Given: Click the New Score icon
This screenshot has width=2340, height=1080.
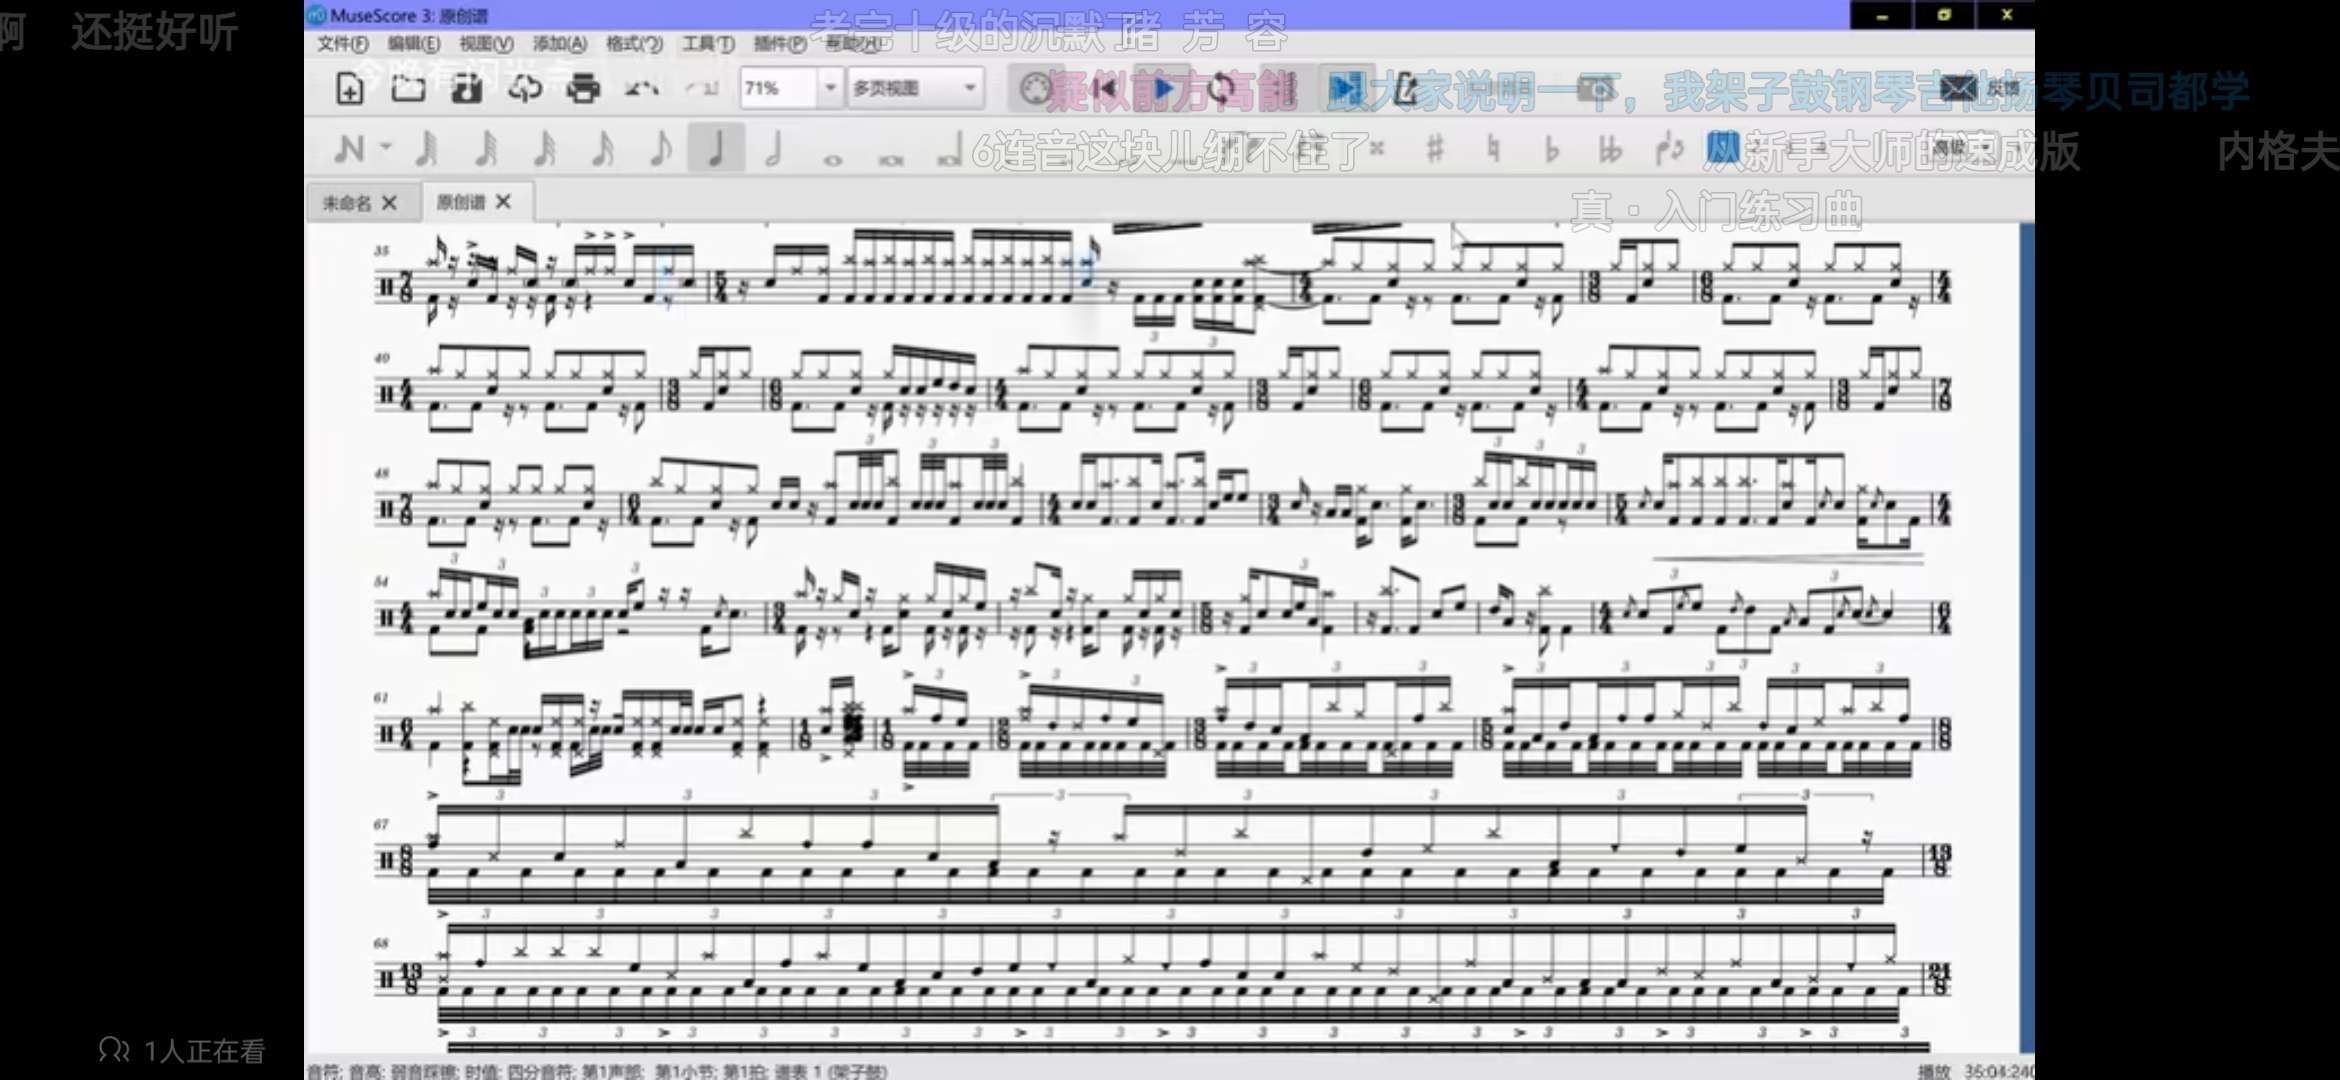Looking at the screenshot, I should (349, 89).
